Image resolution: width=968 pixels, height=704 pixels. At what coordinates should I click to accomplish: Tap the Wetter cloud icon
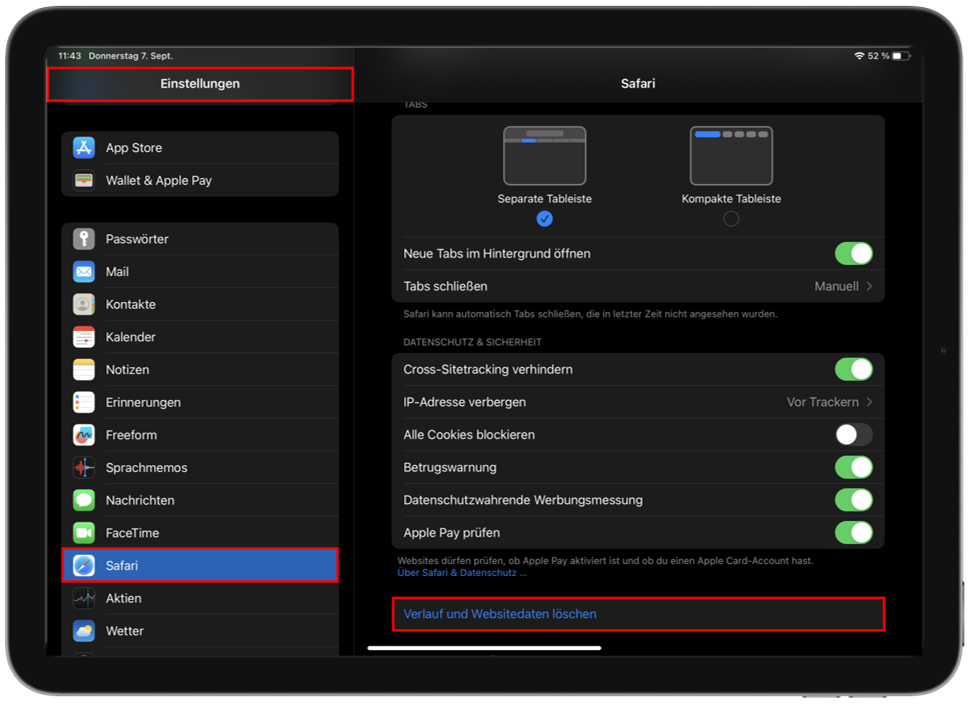[x=84, y=631]
